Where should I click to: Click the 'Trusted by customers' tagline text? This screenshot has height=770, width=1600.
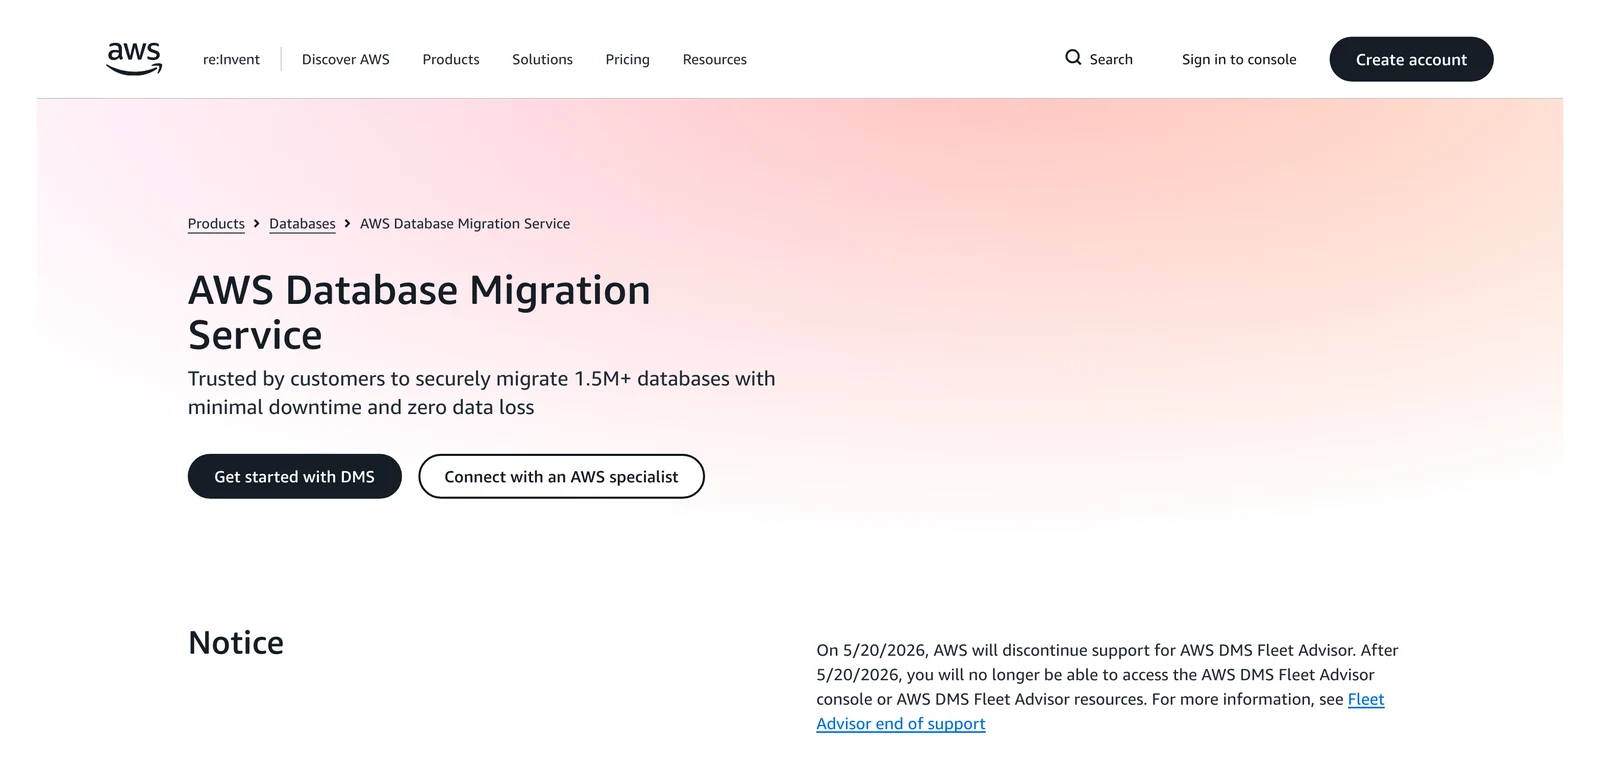tap(482, 393)
